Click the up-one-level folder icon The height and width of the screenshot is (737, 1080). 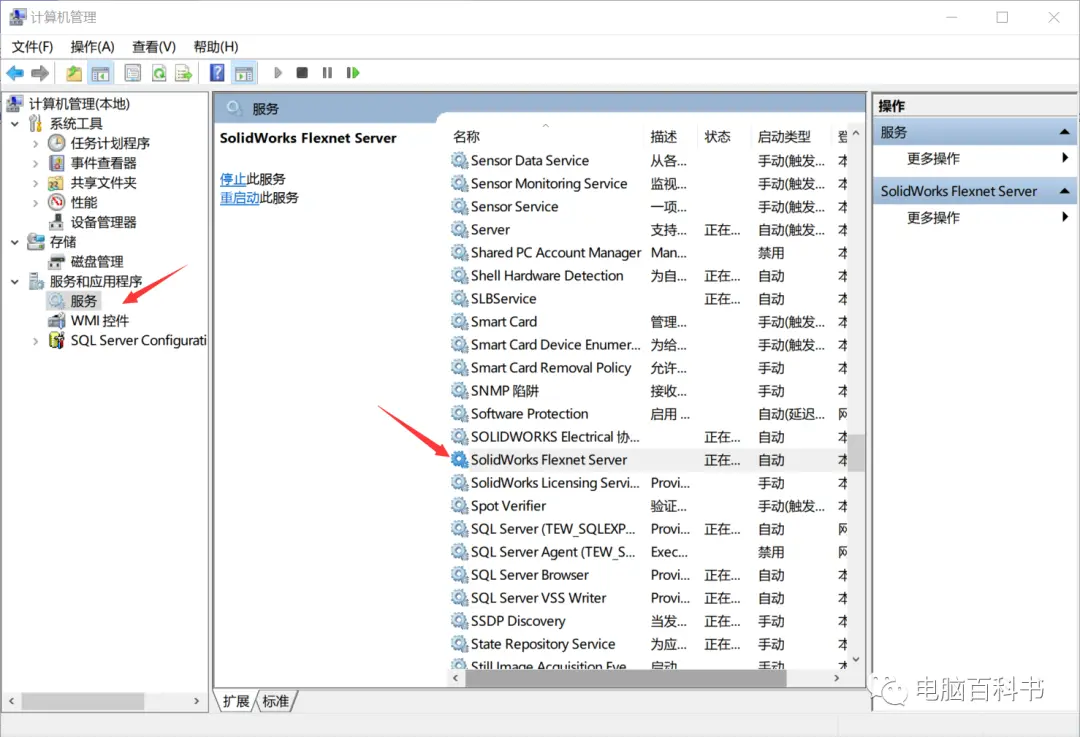[74, 73]
